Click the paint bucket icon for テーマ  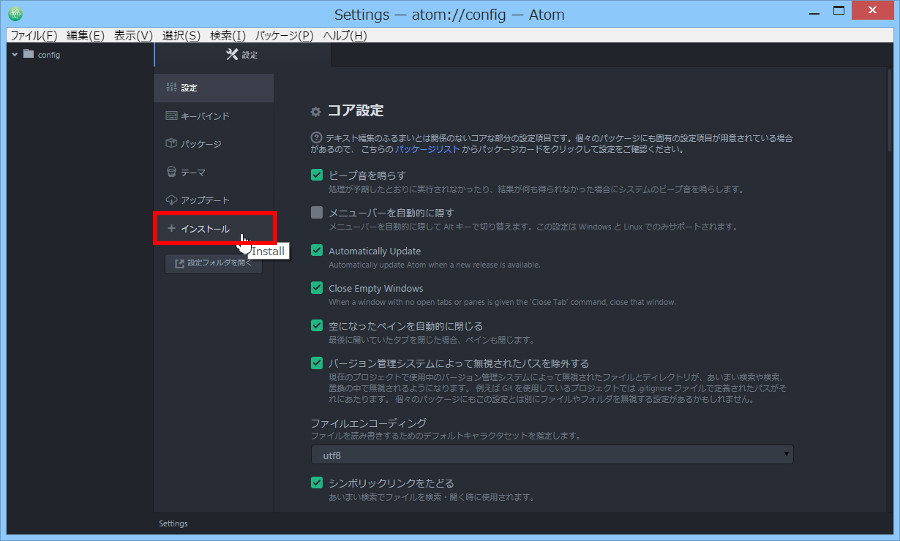pos(171,171)
